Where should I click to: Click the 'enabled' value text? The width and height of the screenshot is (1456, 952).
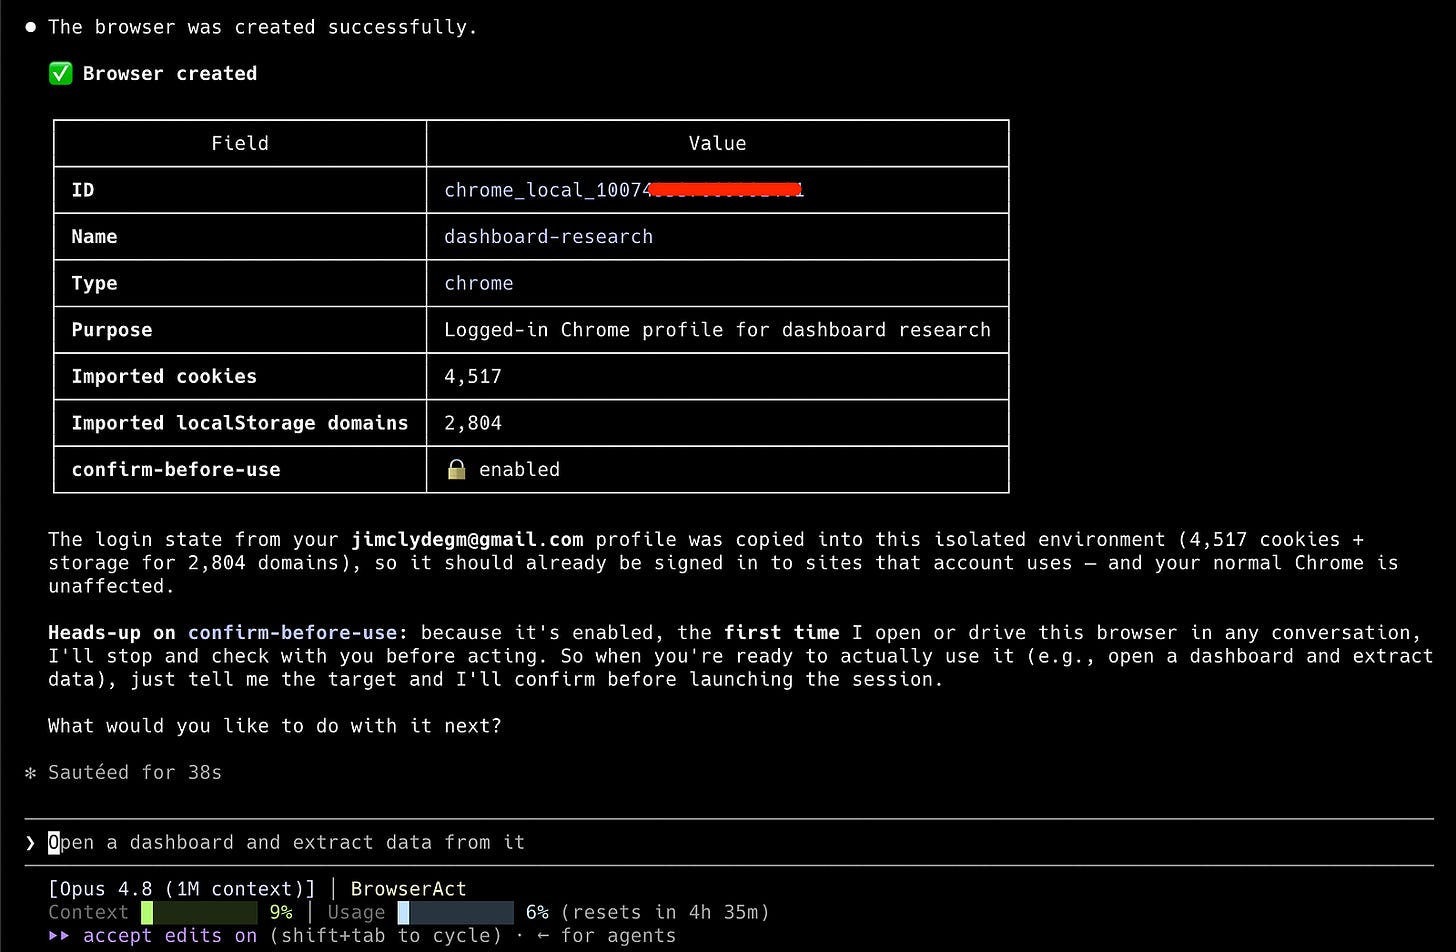point(520,469)
